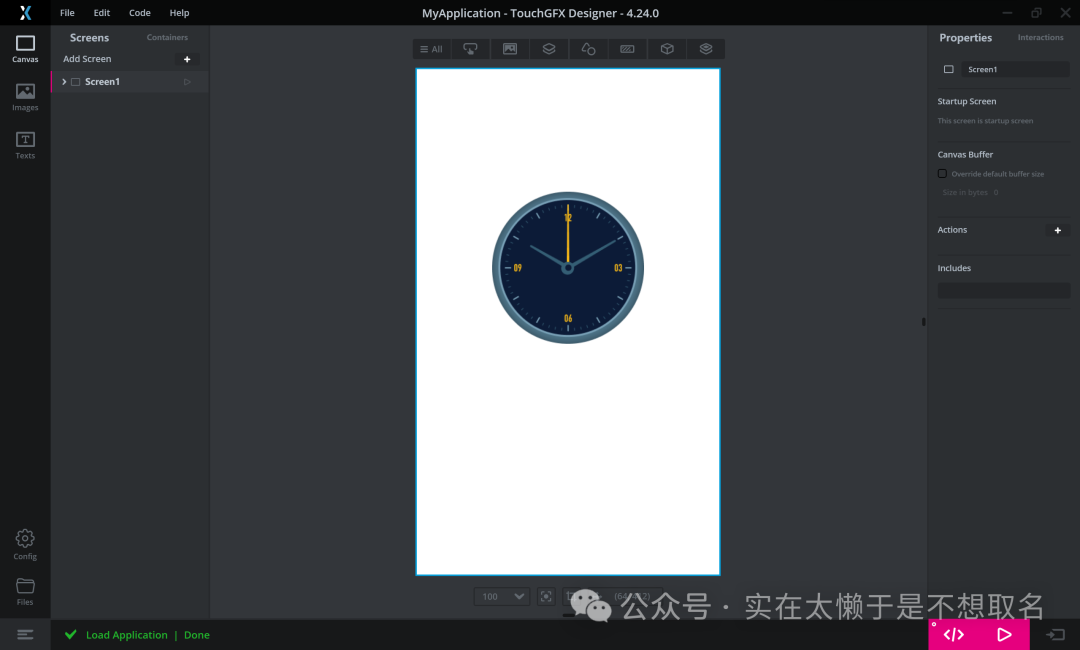The width and height of the screenshot is (1080, 650).
Task: Select the analog clock widget on canvas
Action: (x=568, y=268)
